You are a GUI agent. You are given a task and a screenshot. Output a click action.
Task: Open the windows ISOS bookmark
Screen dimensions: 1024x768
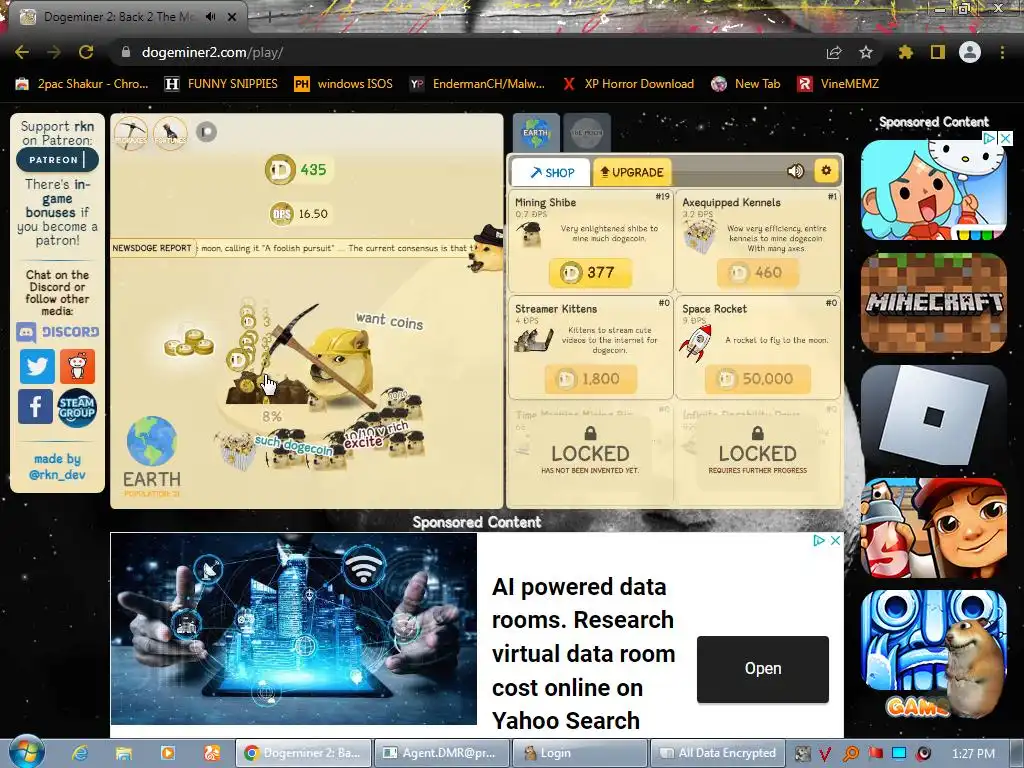click(344, 84)
